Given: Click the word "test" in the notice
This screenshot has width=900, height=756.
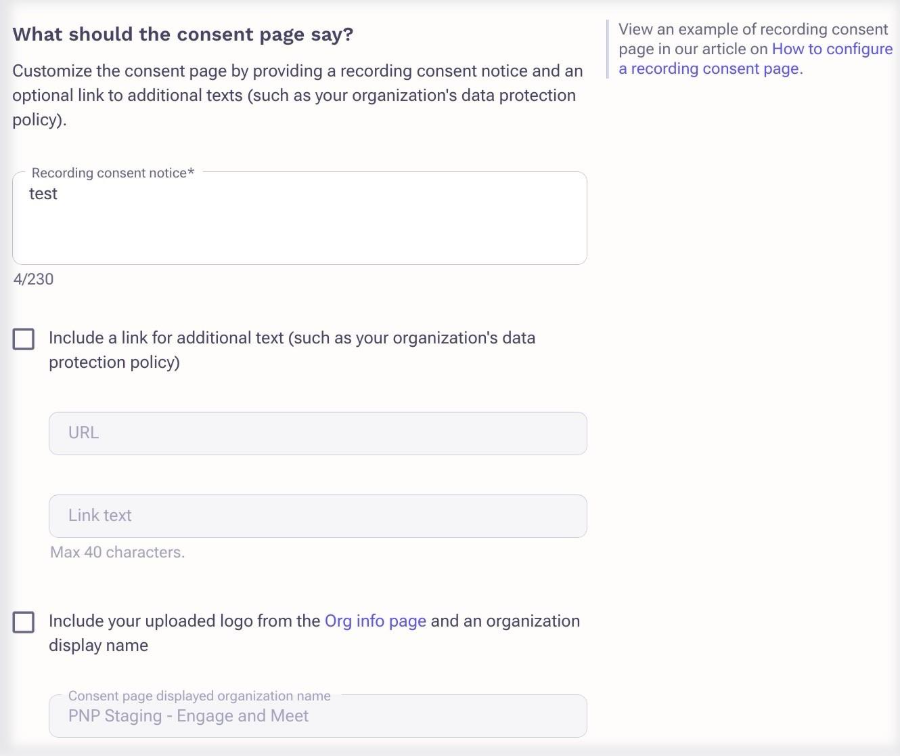Looking at the screenshot, I should point(43,194).
